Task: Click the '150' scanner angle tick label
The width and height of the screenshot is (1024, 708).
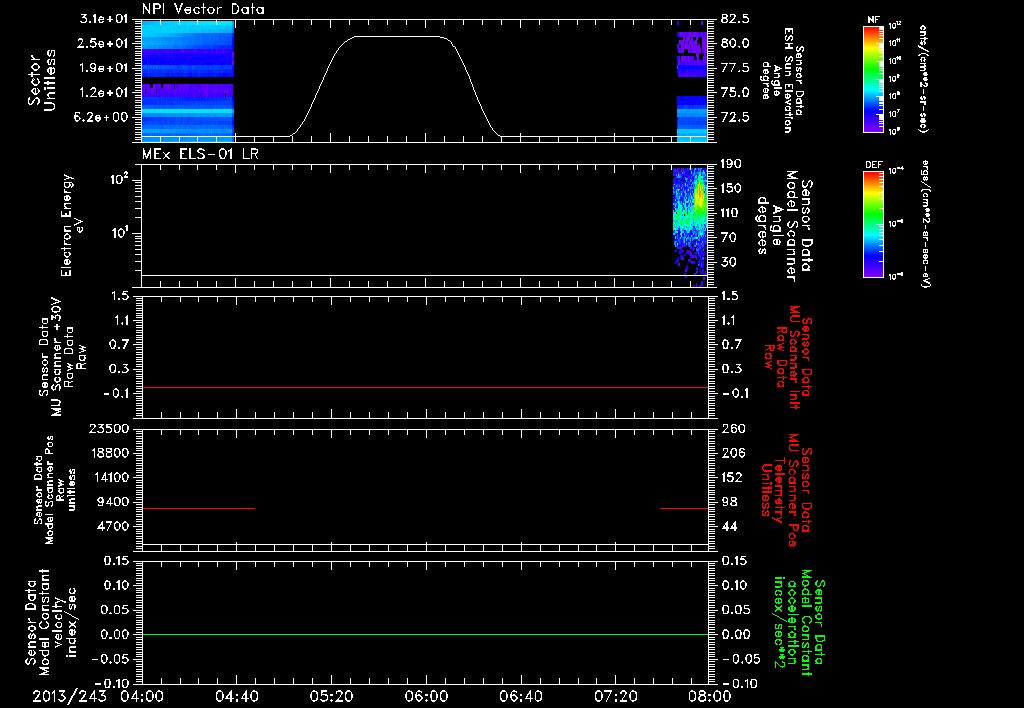Action: coord(731,189)
